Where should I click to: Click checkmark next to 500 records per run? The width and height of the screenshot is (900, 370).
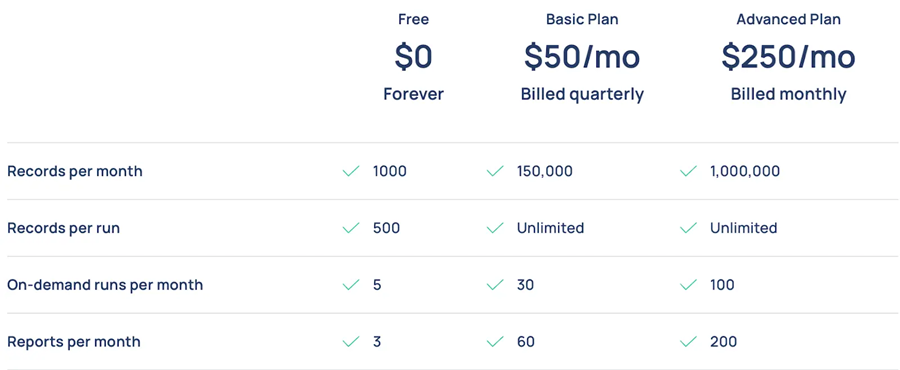(x=351, y=228)
